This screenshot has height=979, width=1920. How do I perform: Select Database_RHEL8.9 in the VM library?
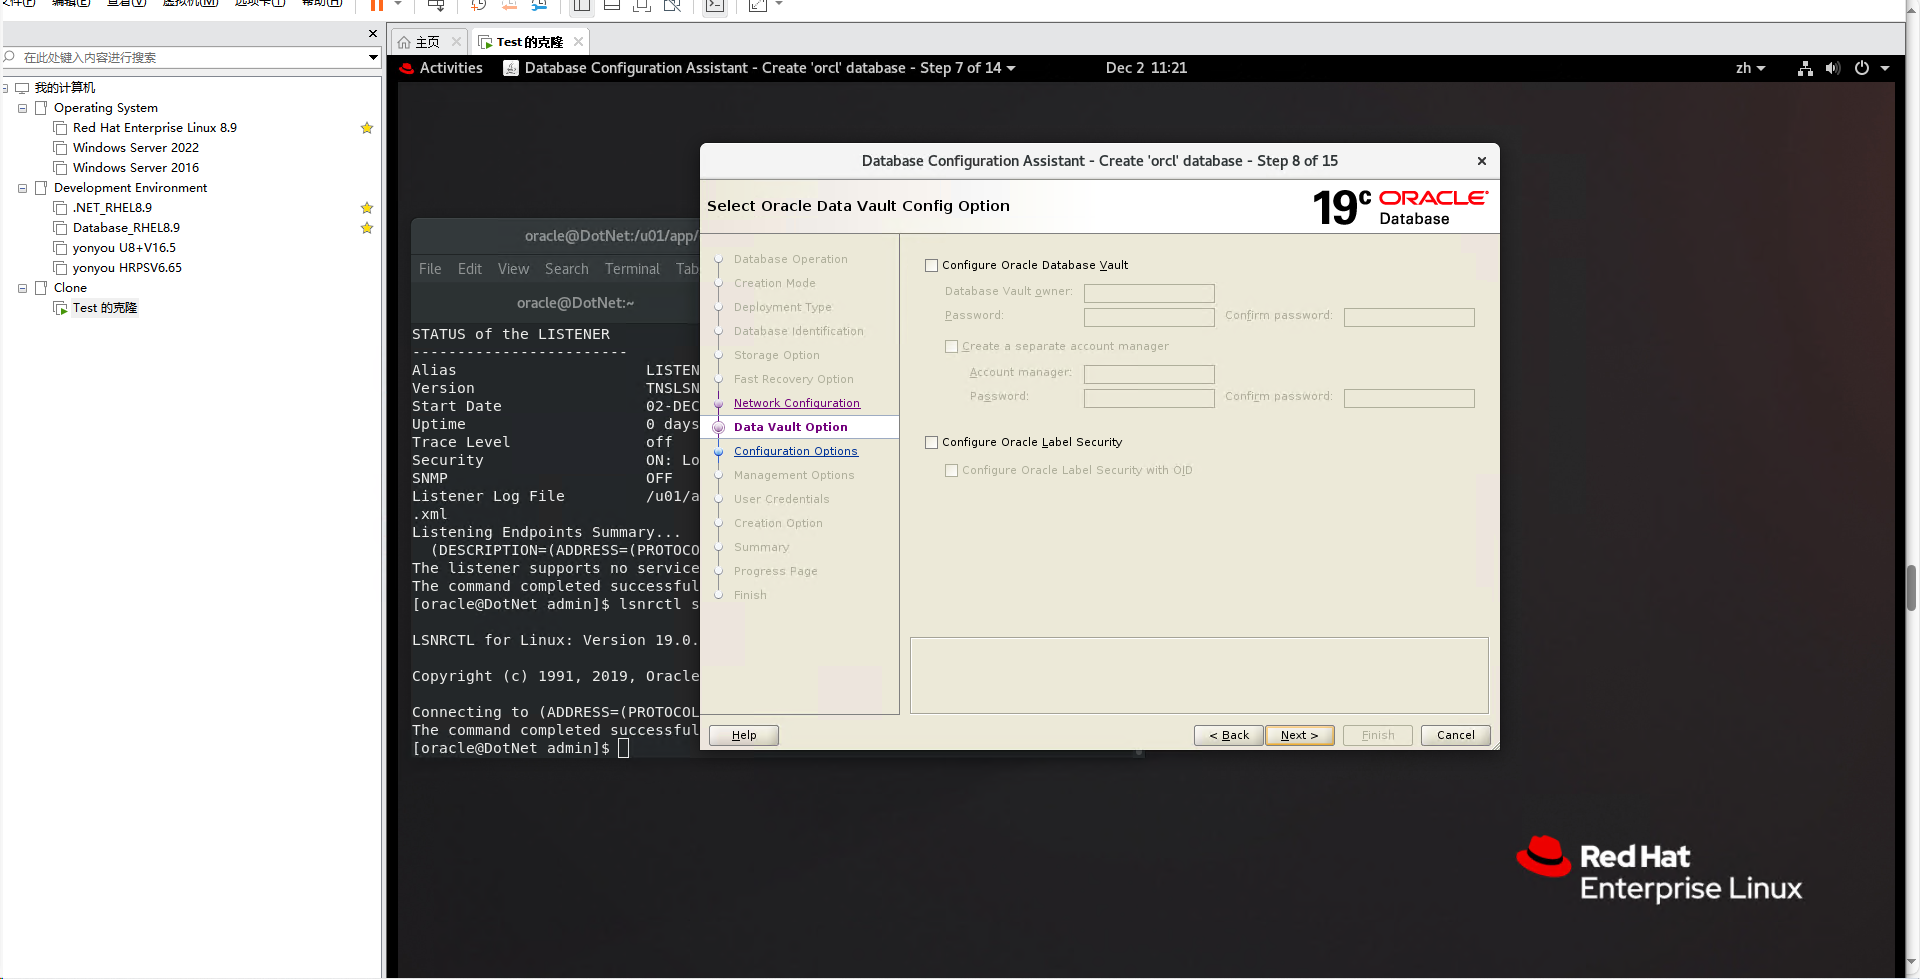pos(126,228)
